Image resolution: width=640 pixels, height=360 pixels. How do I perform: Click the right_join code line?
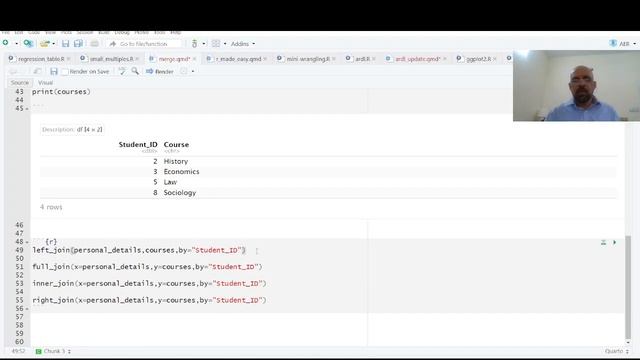(149, 300)
